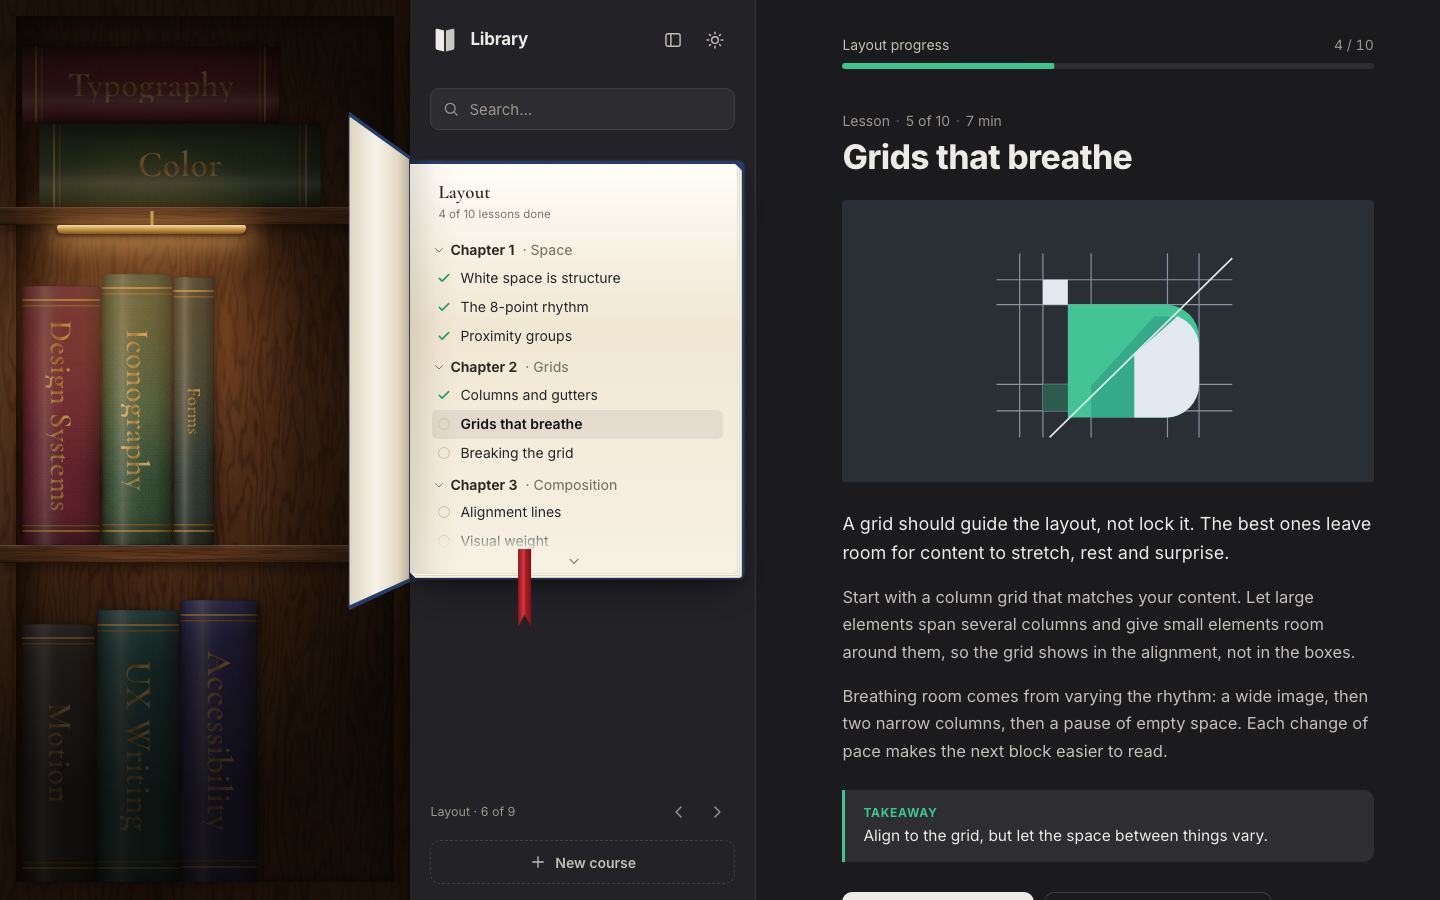Click the New course button
This screenshot has width=1440, height=900.
582,862
